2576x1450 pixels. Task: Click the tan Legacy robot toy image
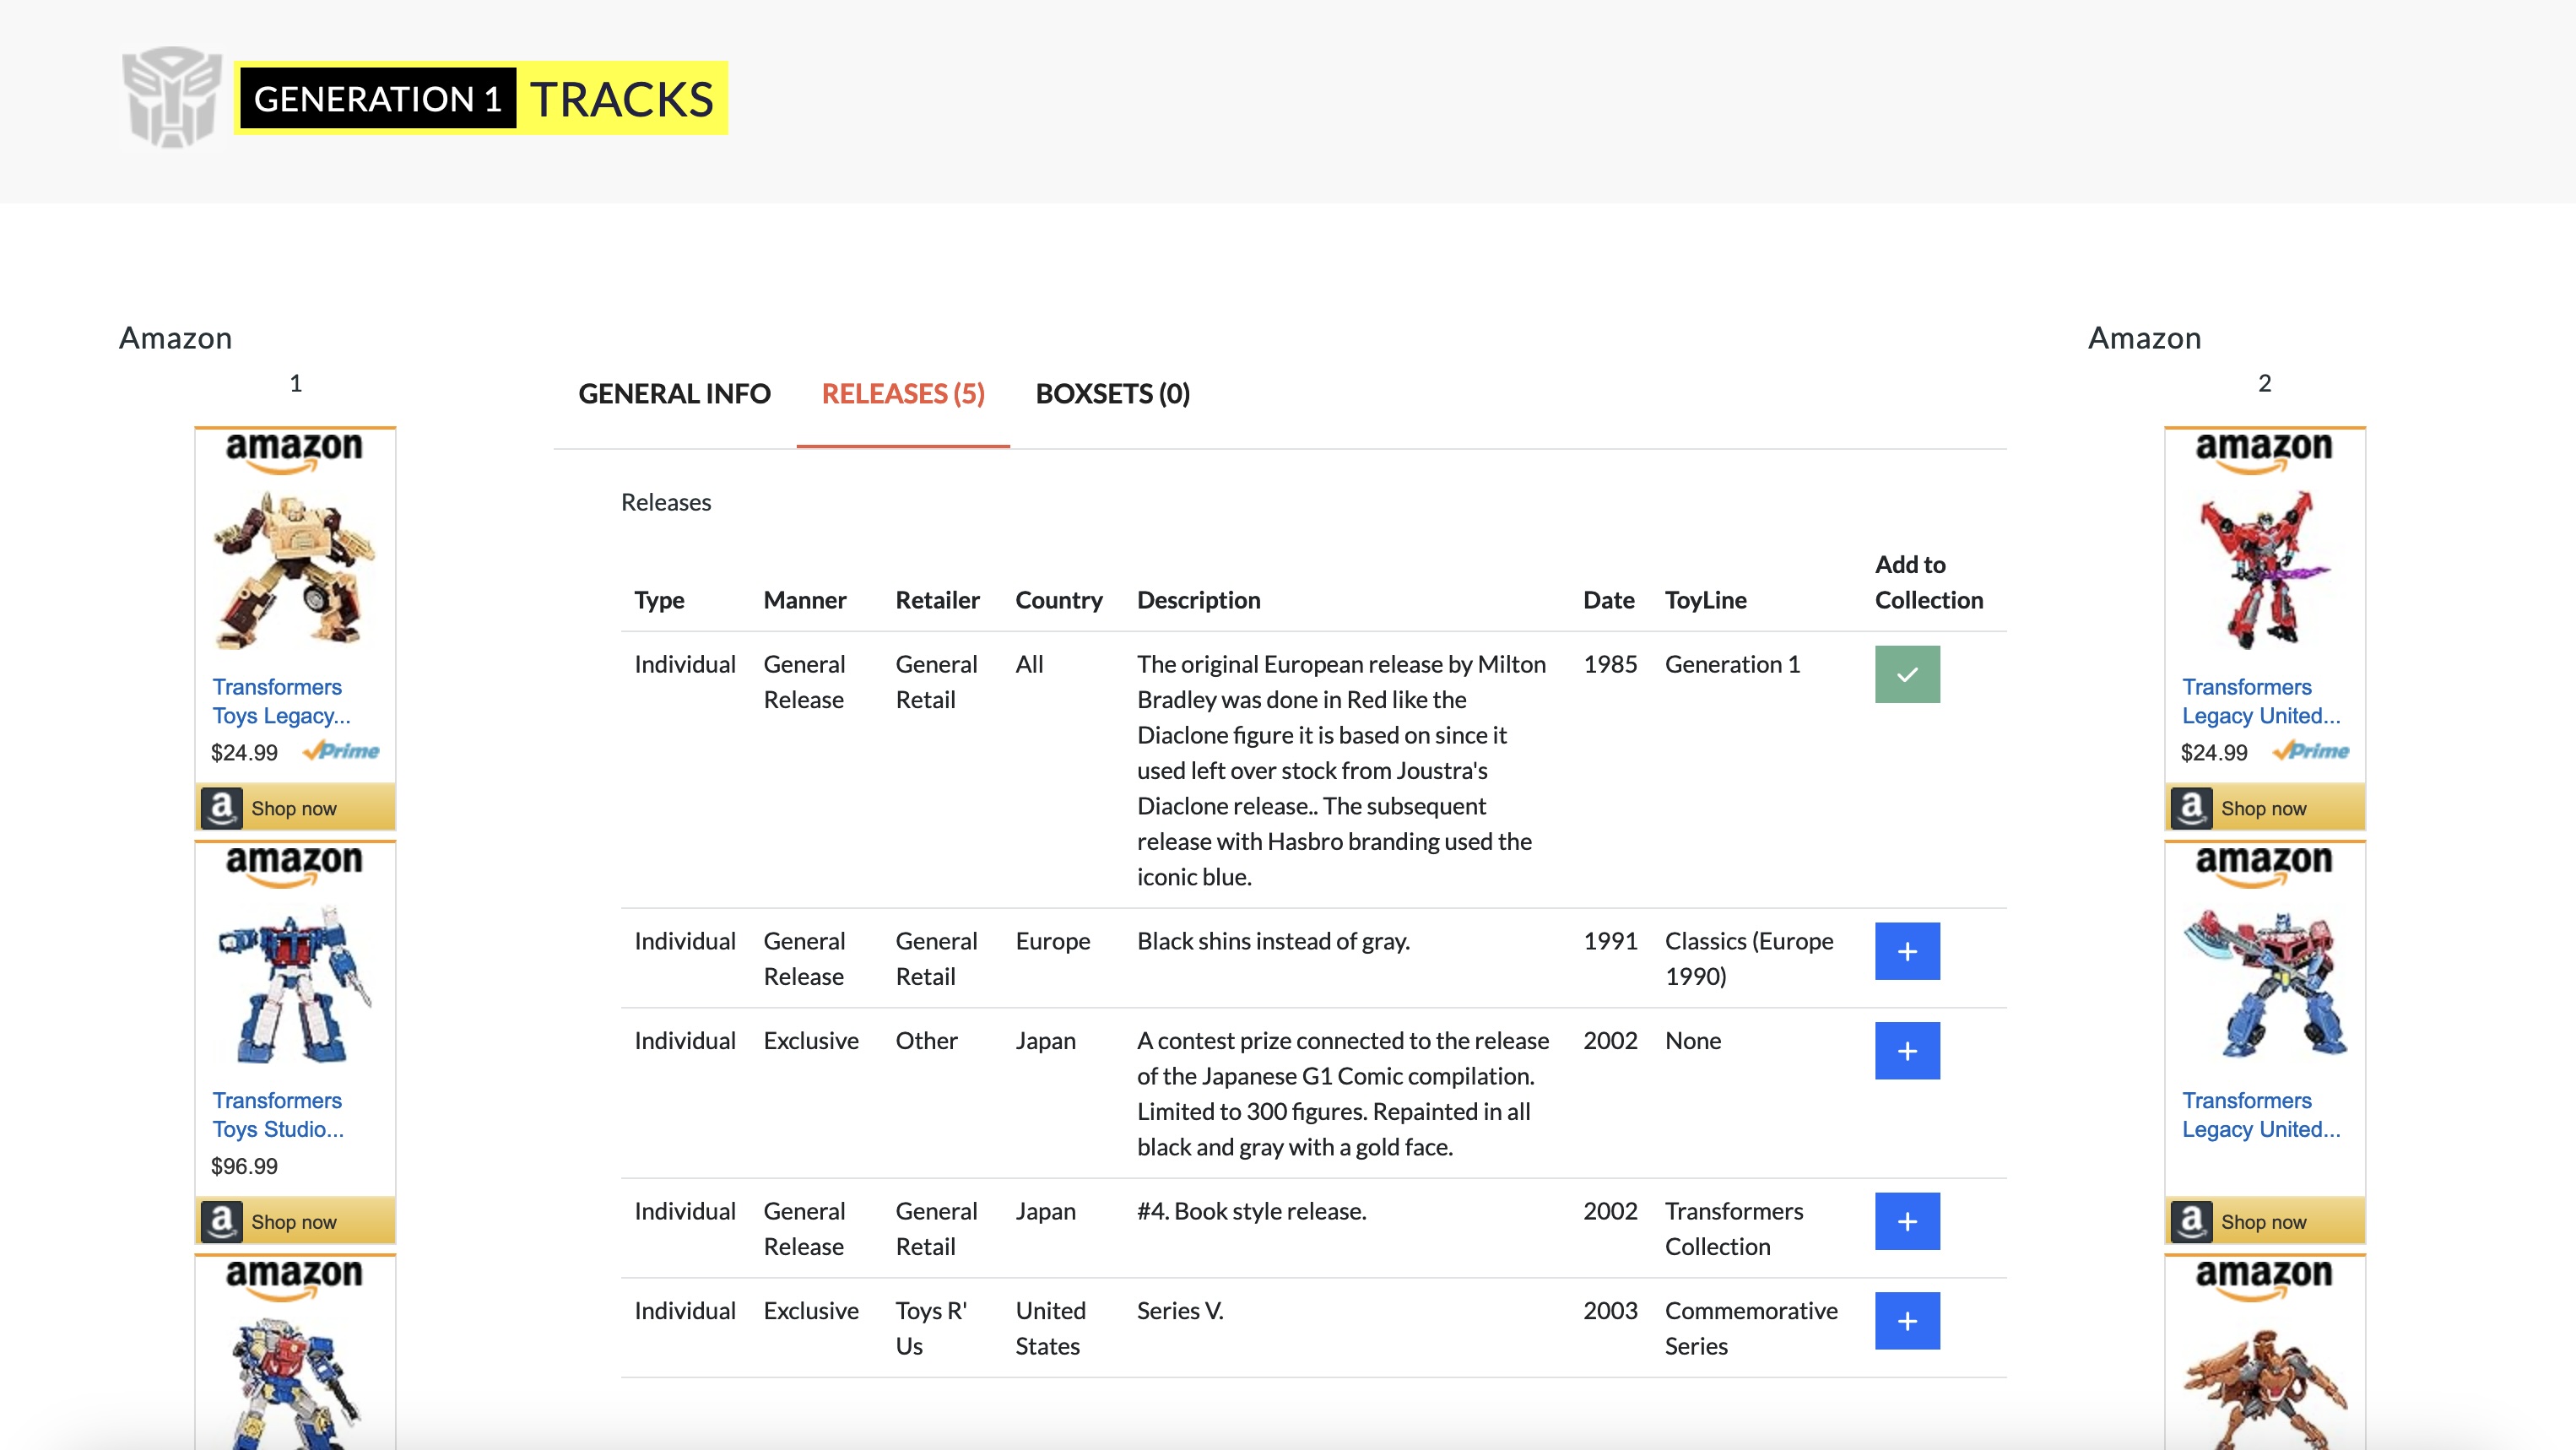point(294,568)
